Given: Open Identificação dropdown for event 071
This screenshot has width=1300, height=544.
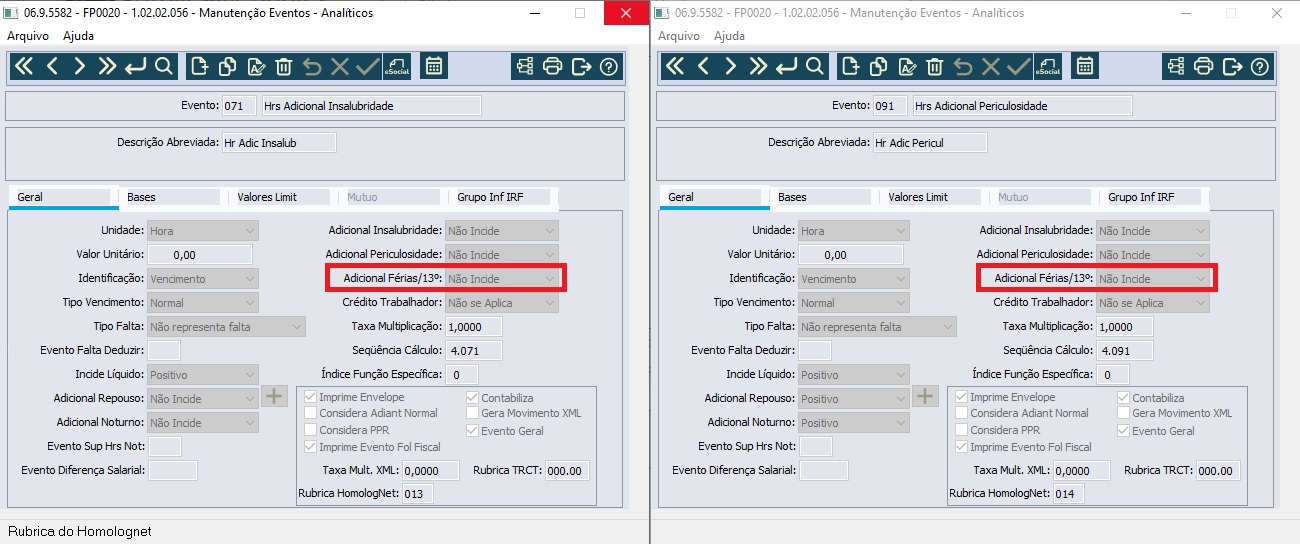Looking at the screenshot, I should pos(202,278).
